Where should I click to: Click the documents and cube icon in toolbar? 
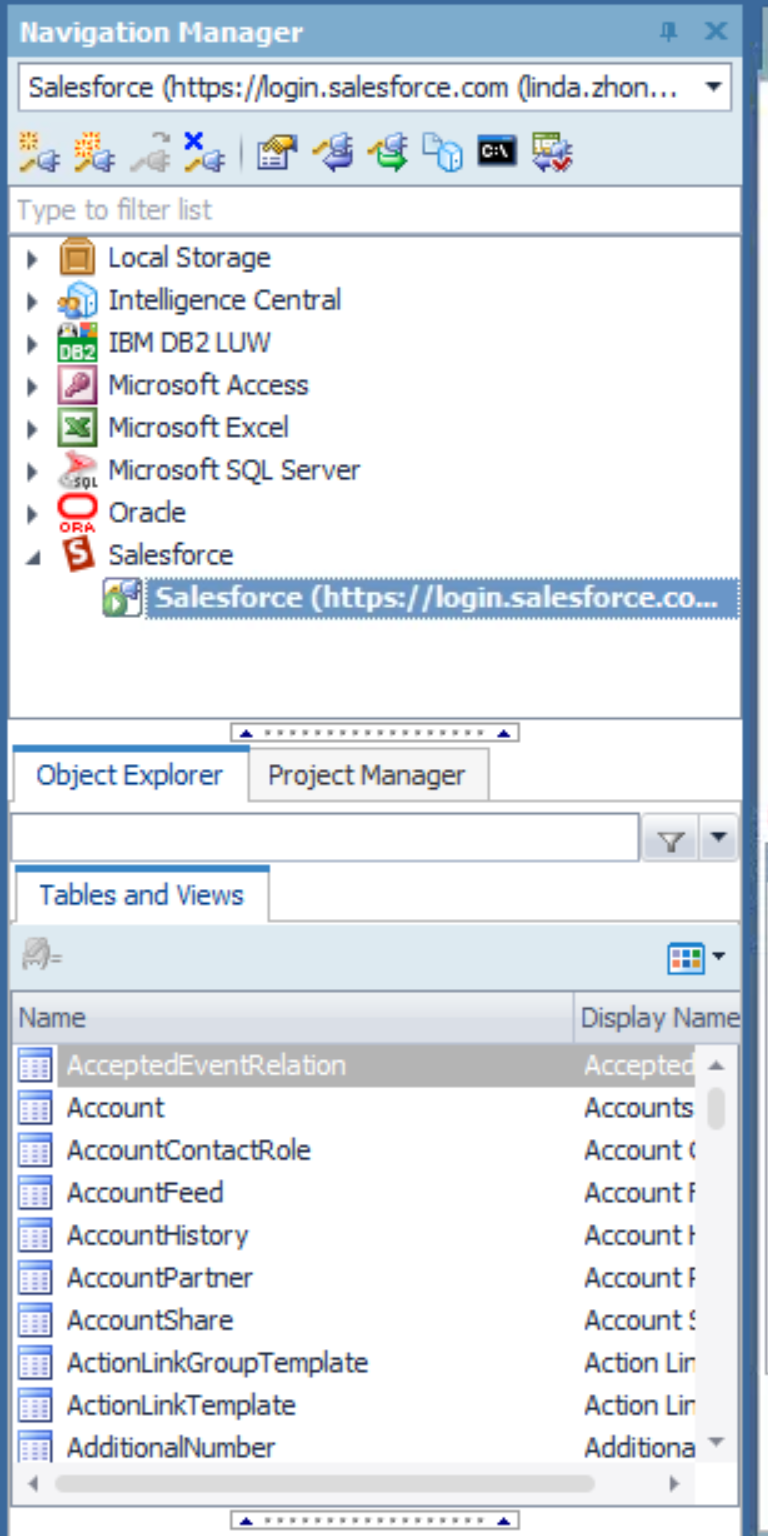point(442,152)
